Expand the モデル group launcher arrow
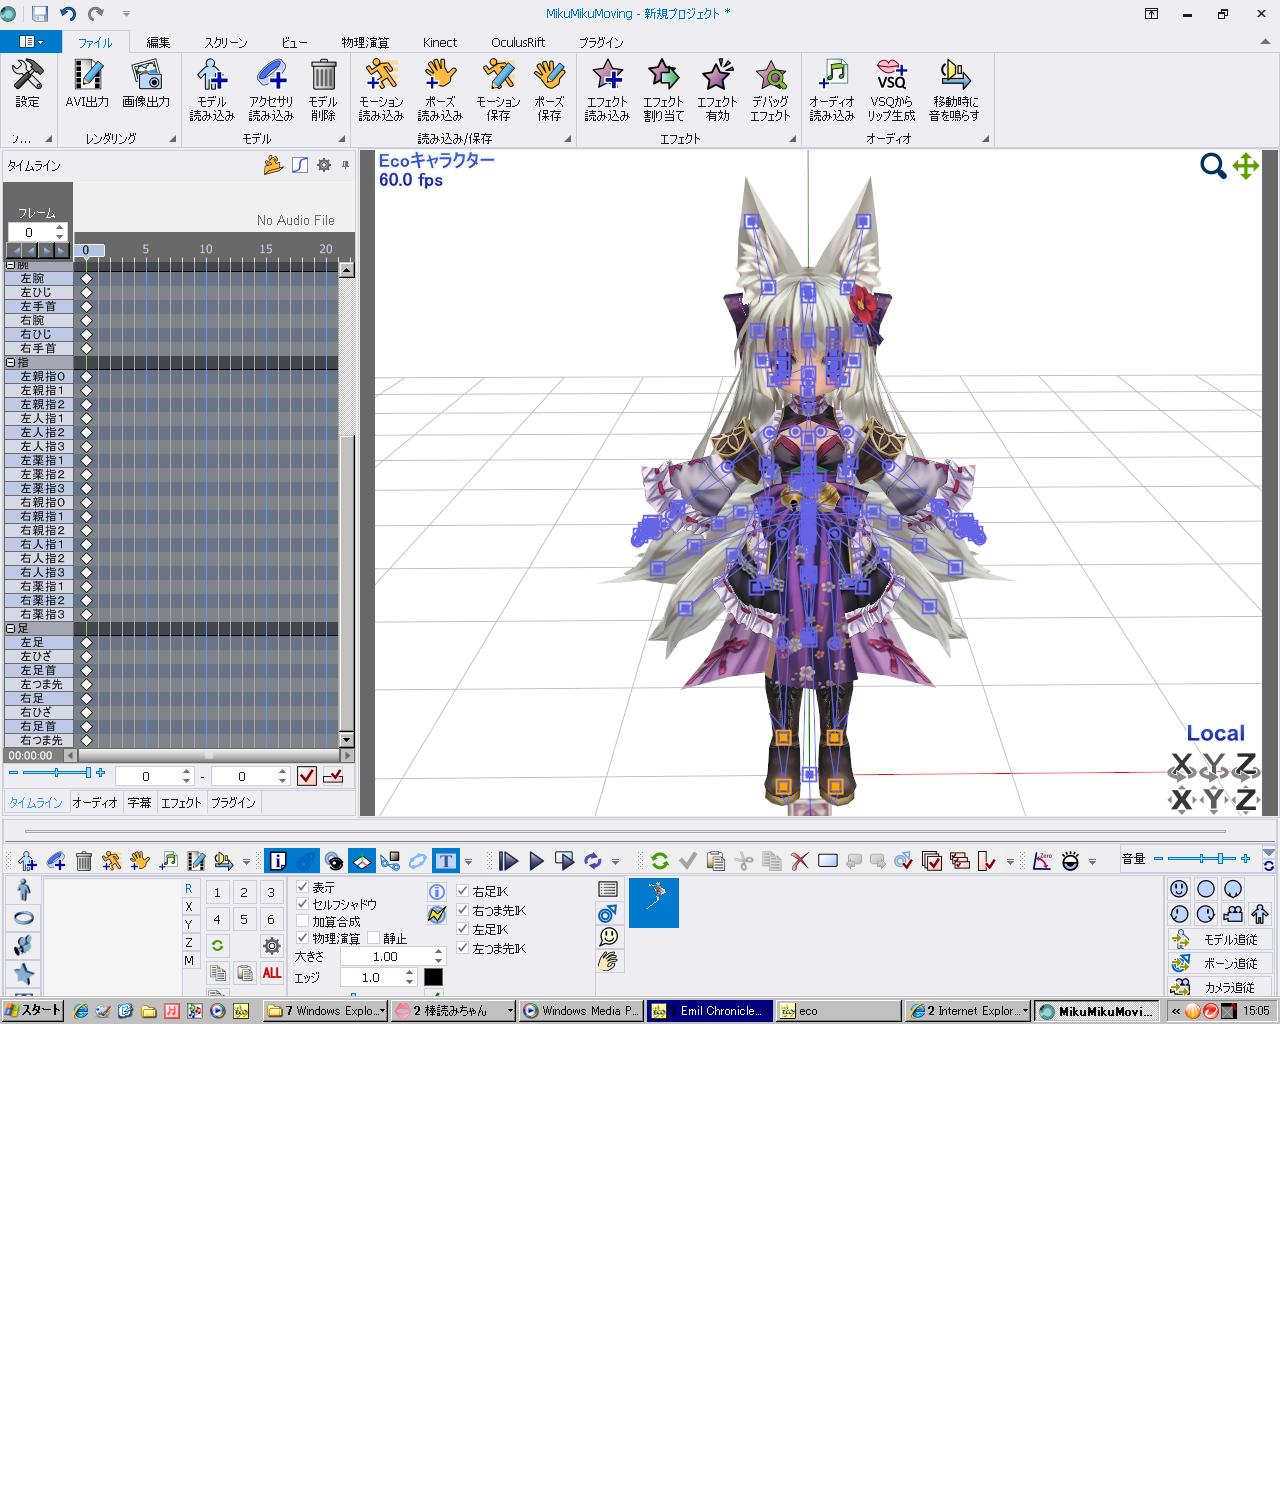This screenshot has height=1500, width=1280. [x=341, y=139]
